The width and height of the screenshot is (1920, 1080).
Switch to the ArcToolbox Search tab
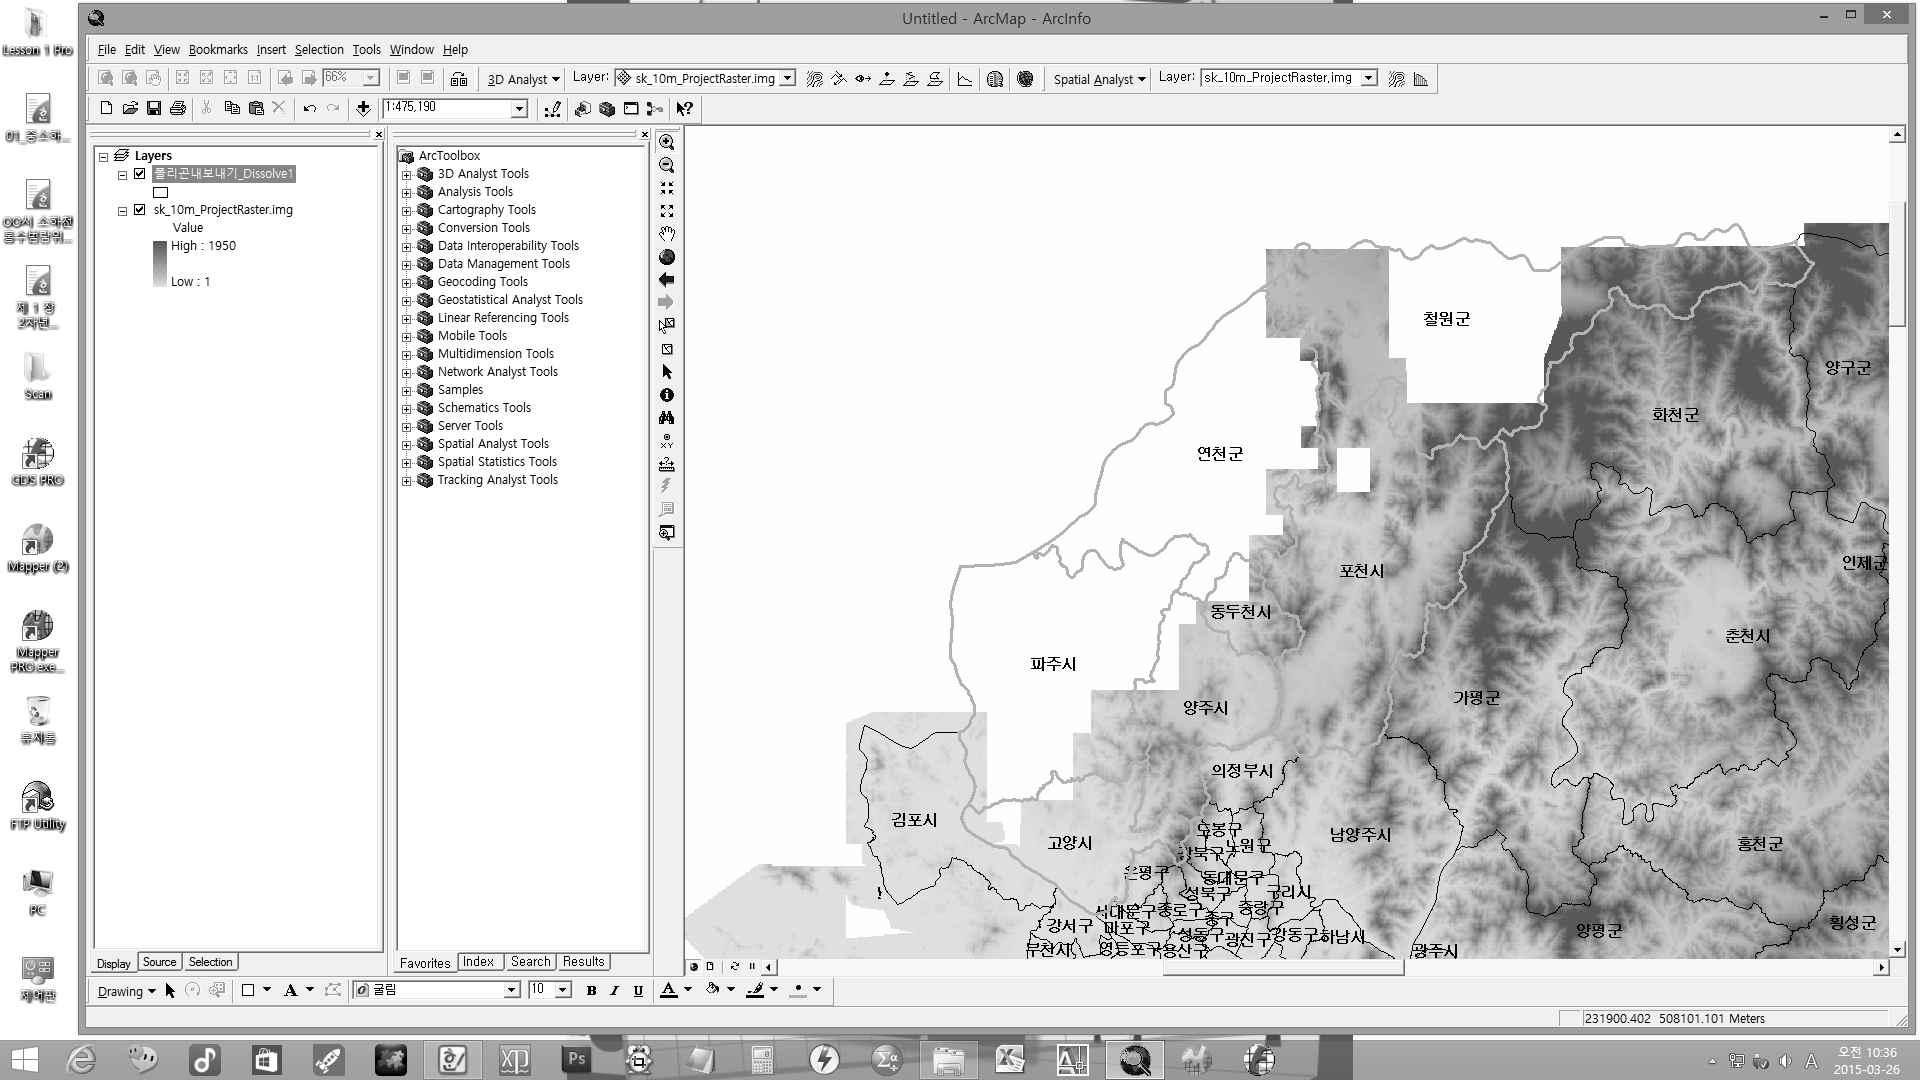coord(530,962)
